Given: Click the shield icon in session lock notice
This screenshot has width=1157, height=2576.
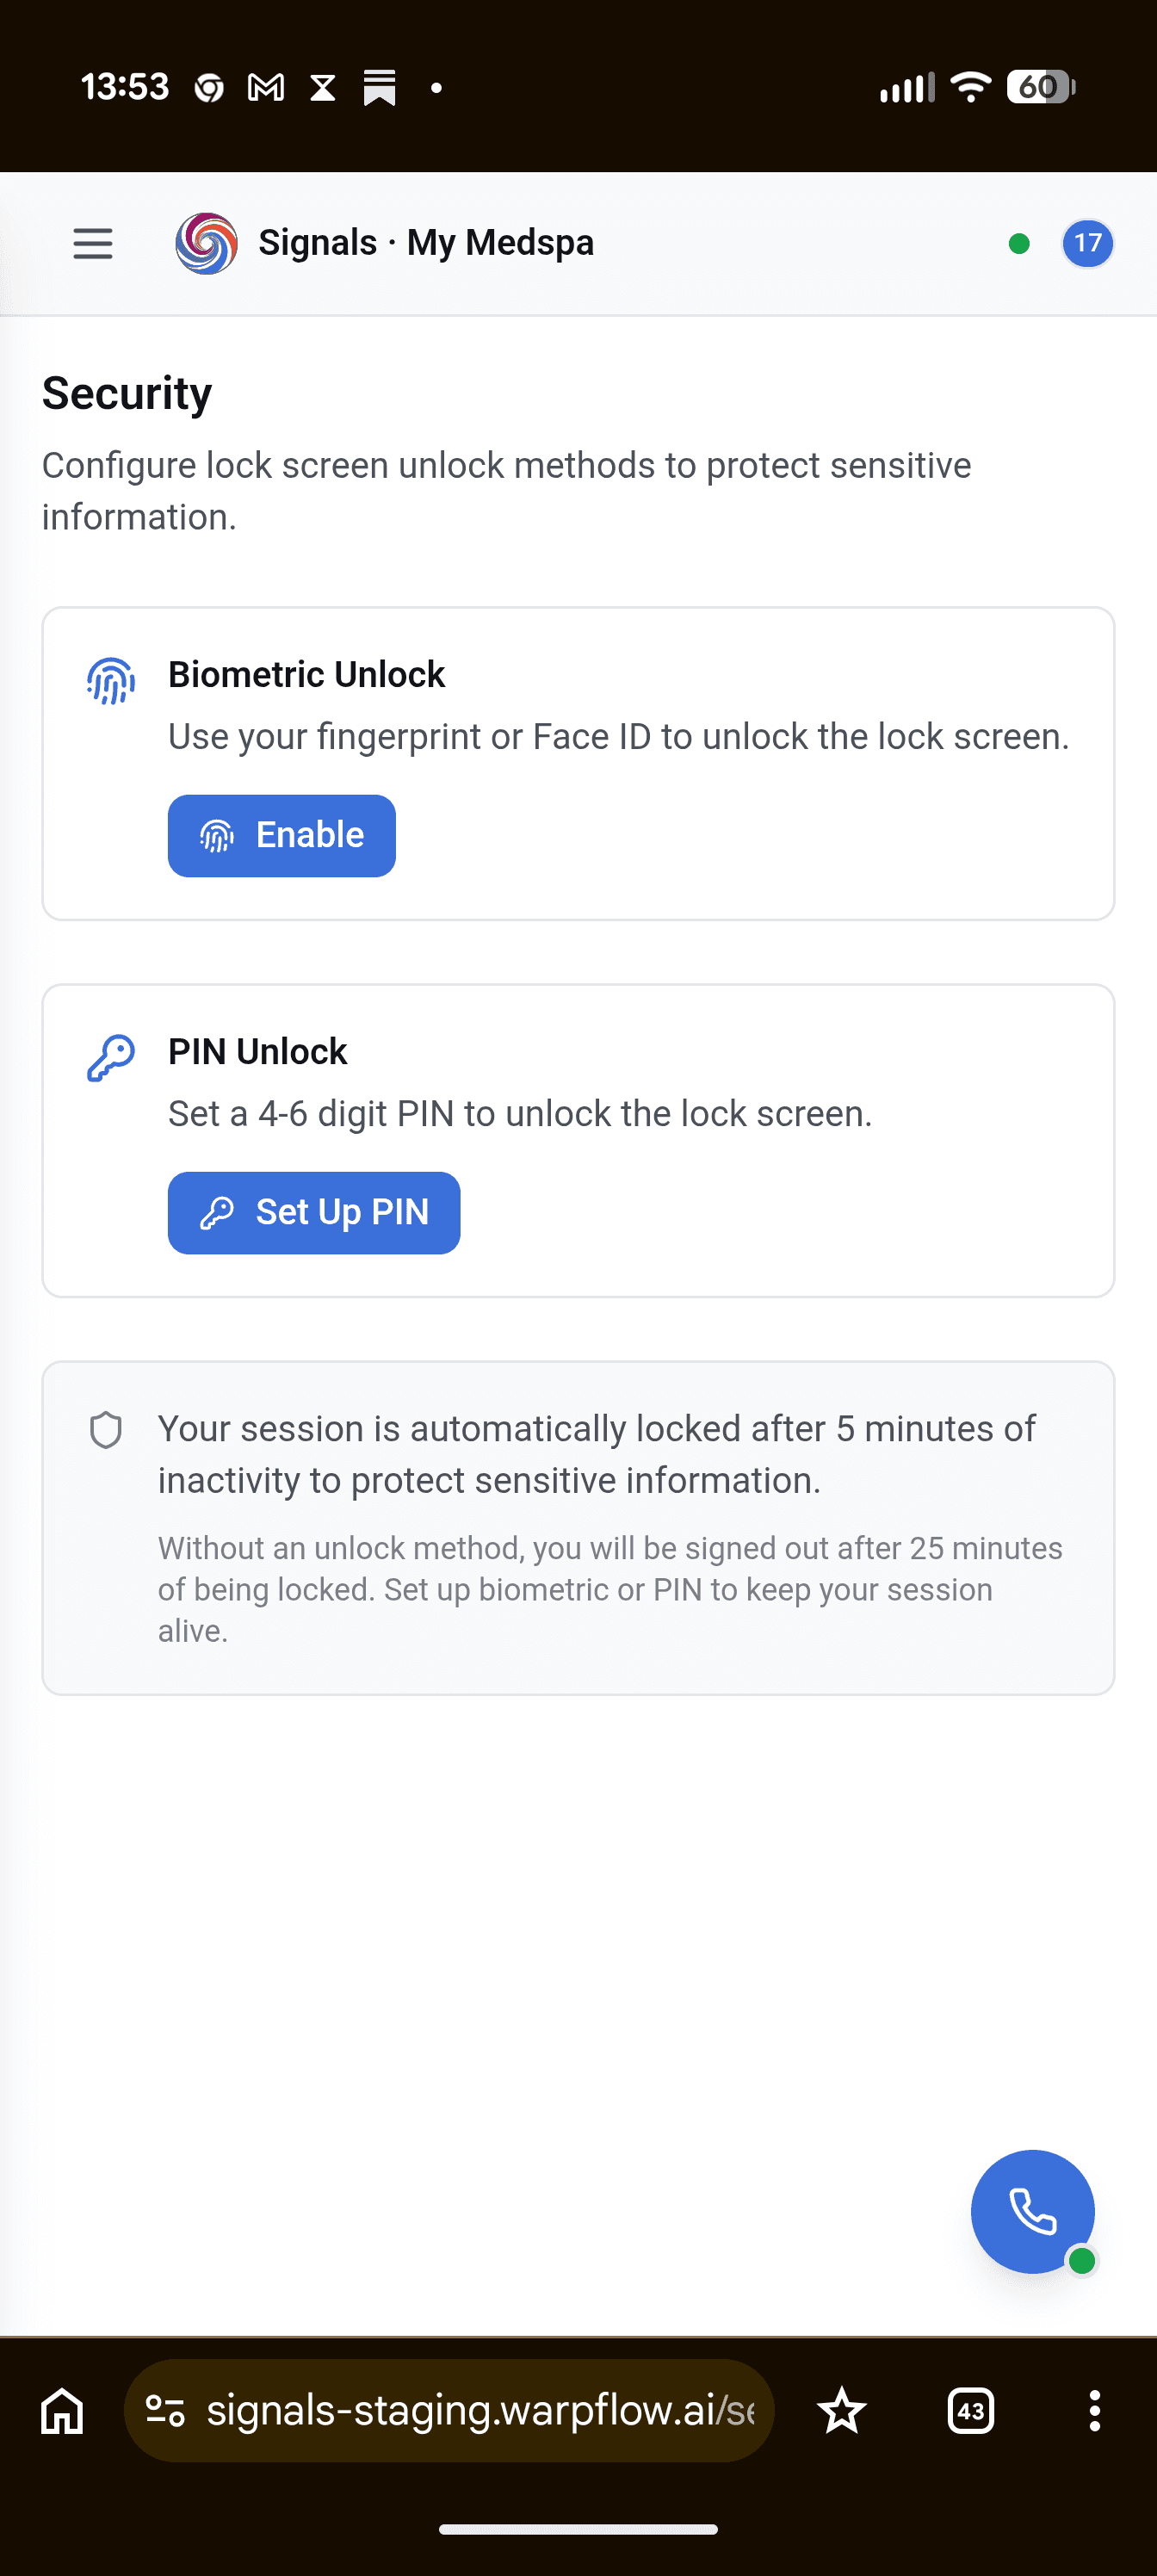Looking at the screenshot, I should 106,1430.
